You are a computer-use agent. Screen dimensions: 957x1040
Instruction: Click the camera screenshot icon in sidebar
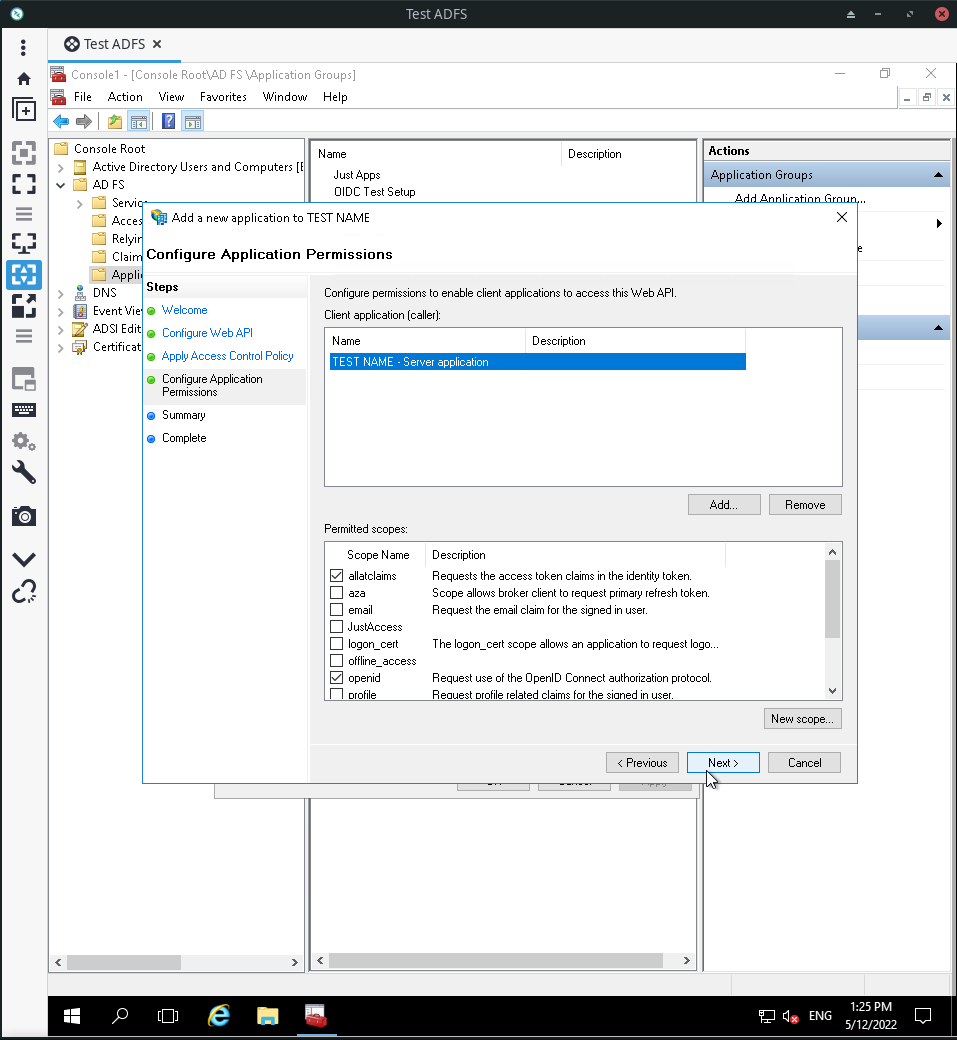pyautogui.click(x=24, y=516)
